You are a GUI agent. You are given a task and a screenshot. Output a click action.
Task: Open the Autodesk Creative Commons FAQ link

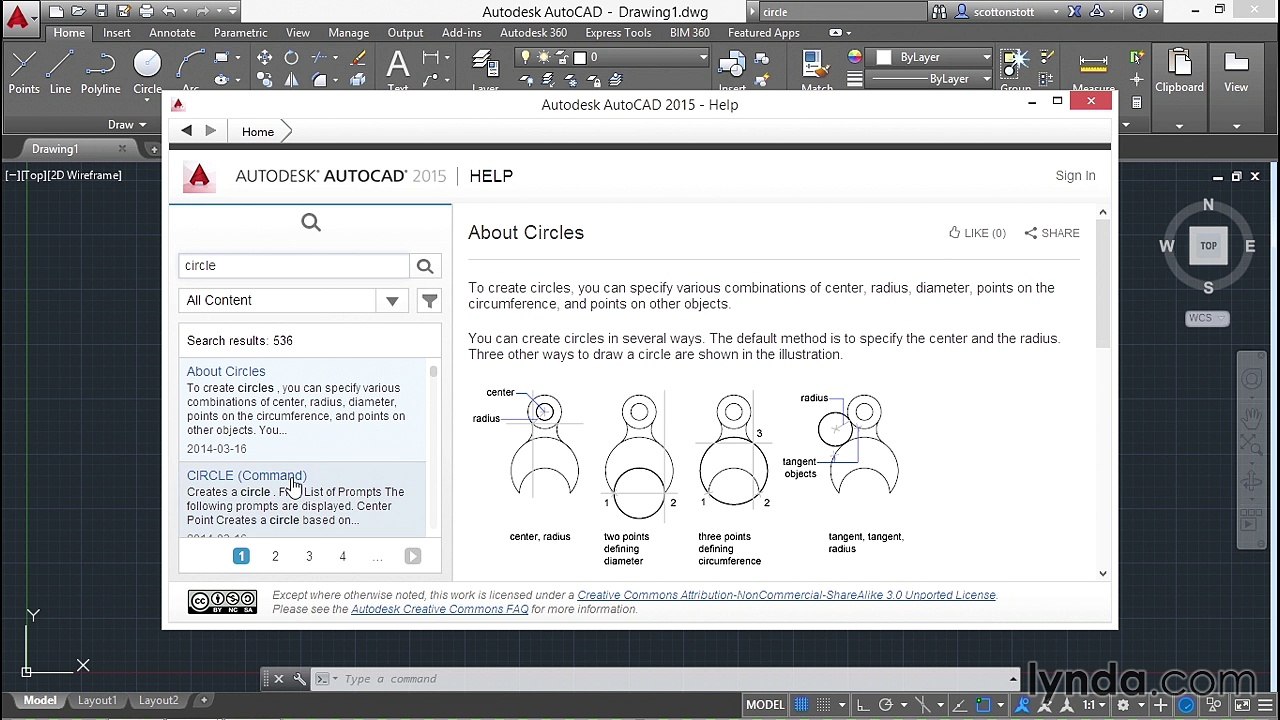(x=439, y=609)
